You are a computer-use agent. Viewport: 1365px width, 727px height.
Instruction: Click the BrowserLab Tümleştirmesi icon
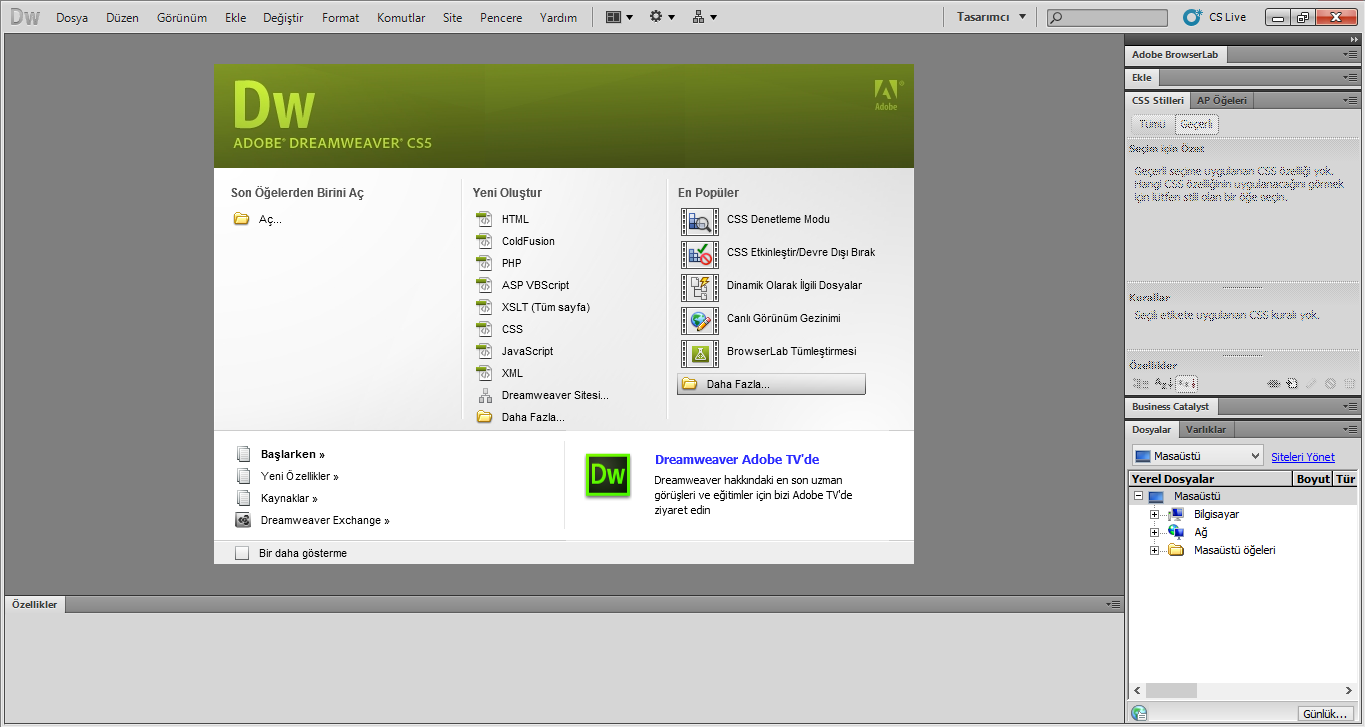click(x=700, y=352)
